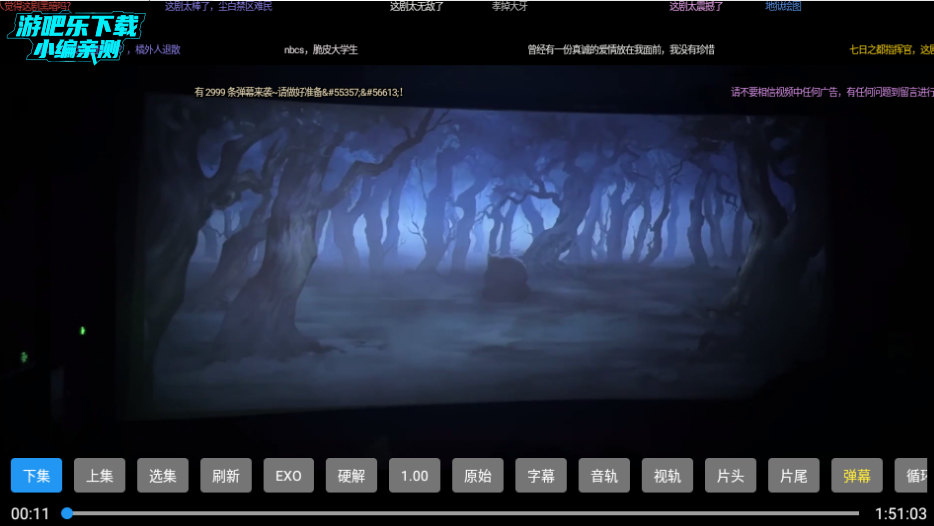Image resolution: width=934 pixels, height=526 pixels.
Task: Click the comment beginning "曾经有一份真诚的爱情"
Action: [621, 49]
